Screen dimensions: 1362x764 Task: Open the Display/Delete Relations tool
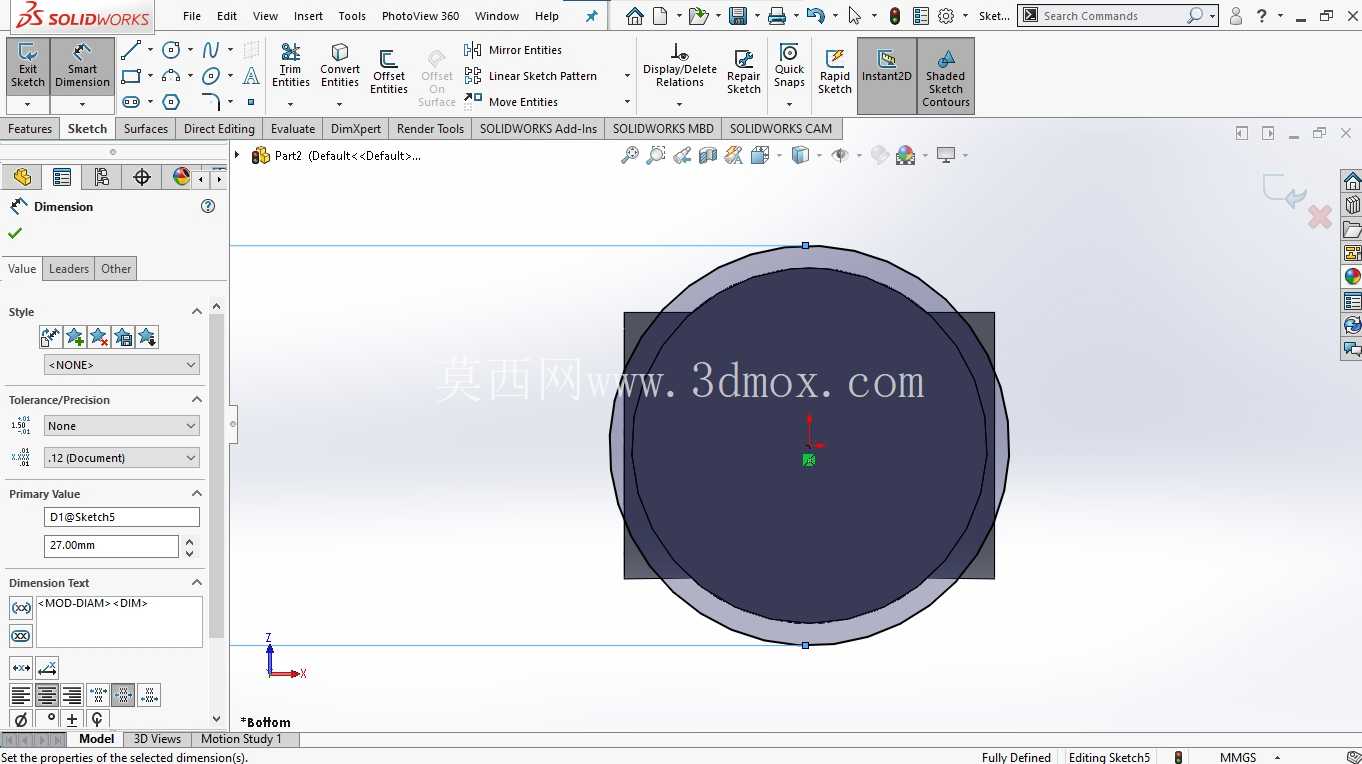coord(680,67)
